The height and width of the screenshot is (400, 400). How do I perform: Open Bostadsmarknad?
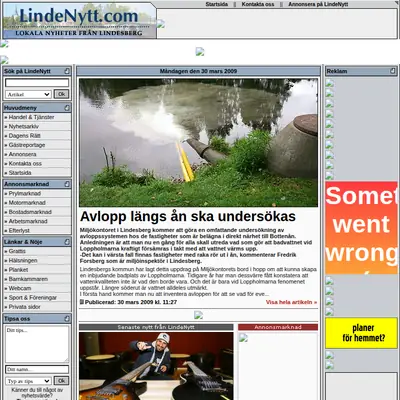click(30, 212)
